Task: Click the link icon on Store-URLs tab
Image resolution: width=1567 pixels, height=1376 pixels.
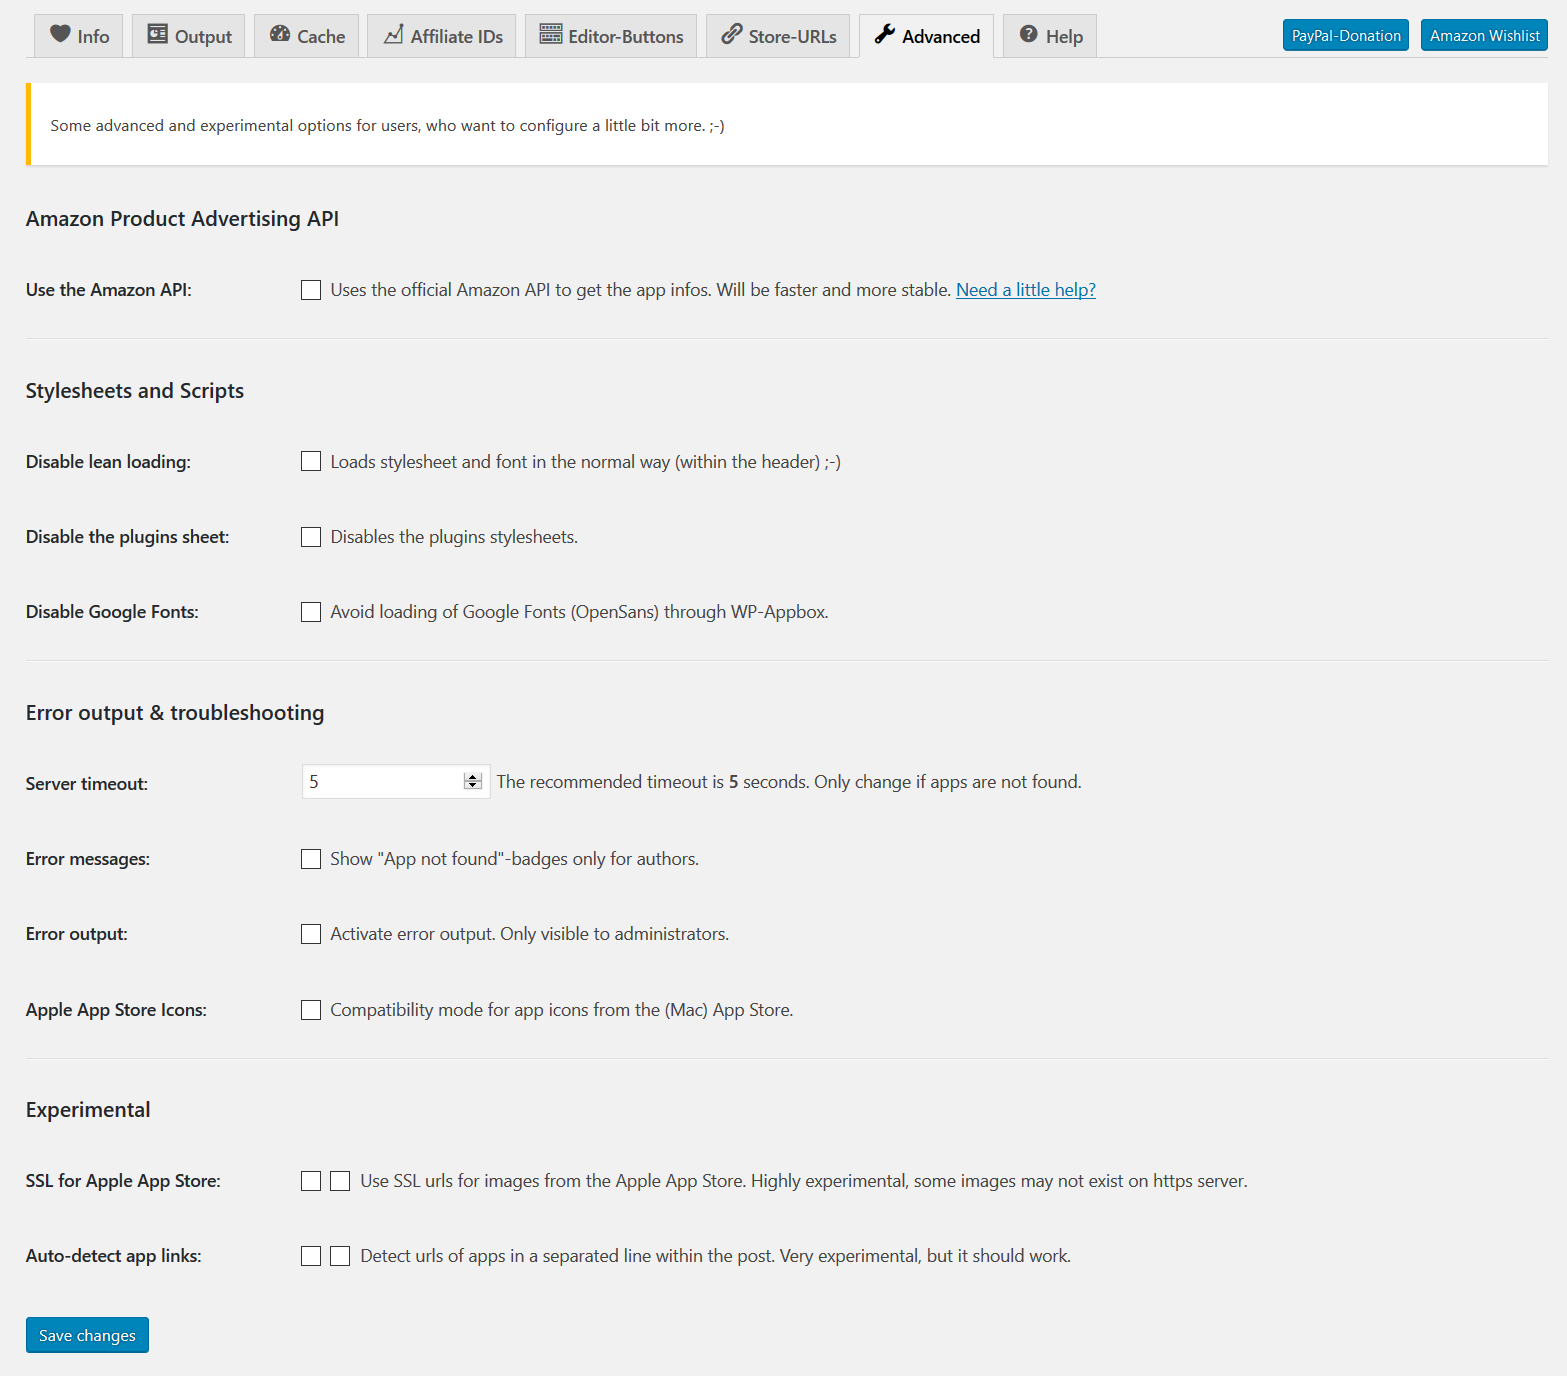Action: pyautogui.click(x=732, y=34)
